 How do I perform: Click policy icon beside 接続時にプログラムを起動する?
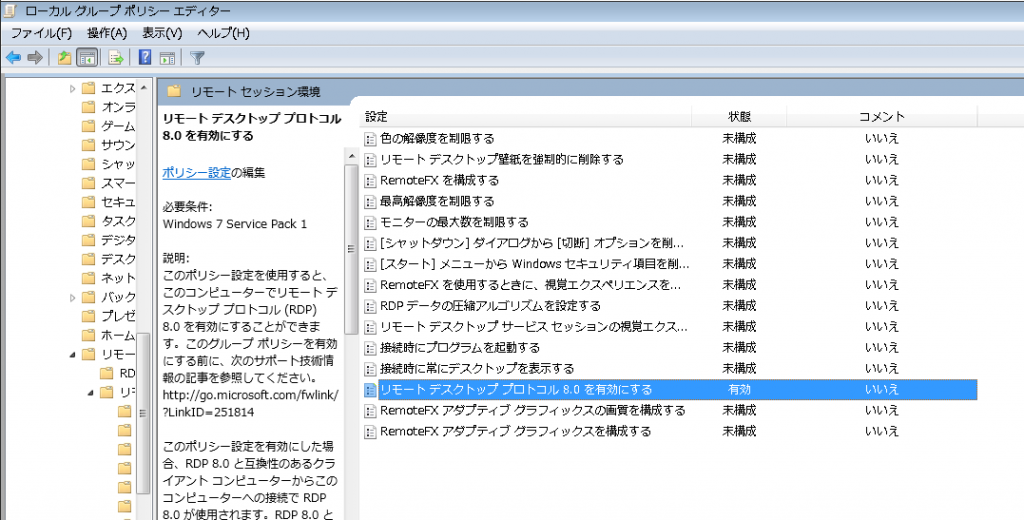pyautogui.click(x=370, y=348)
